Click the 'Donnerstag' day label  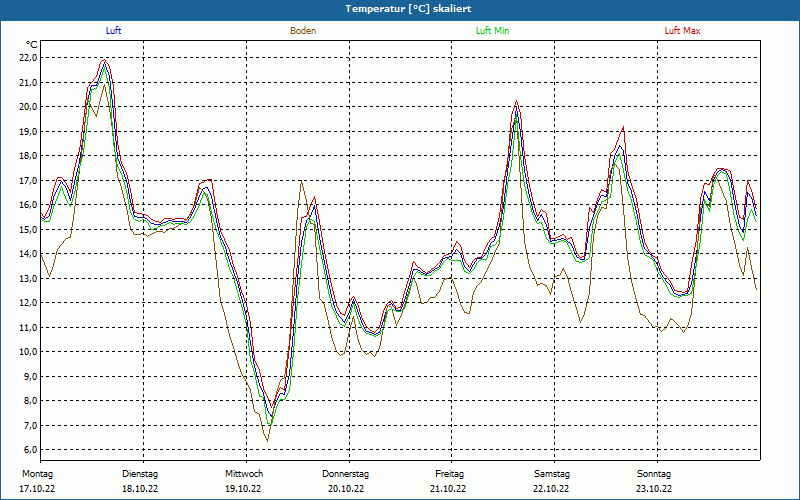pos(345,474)
